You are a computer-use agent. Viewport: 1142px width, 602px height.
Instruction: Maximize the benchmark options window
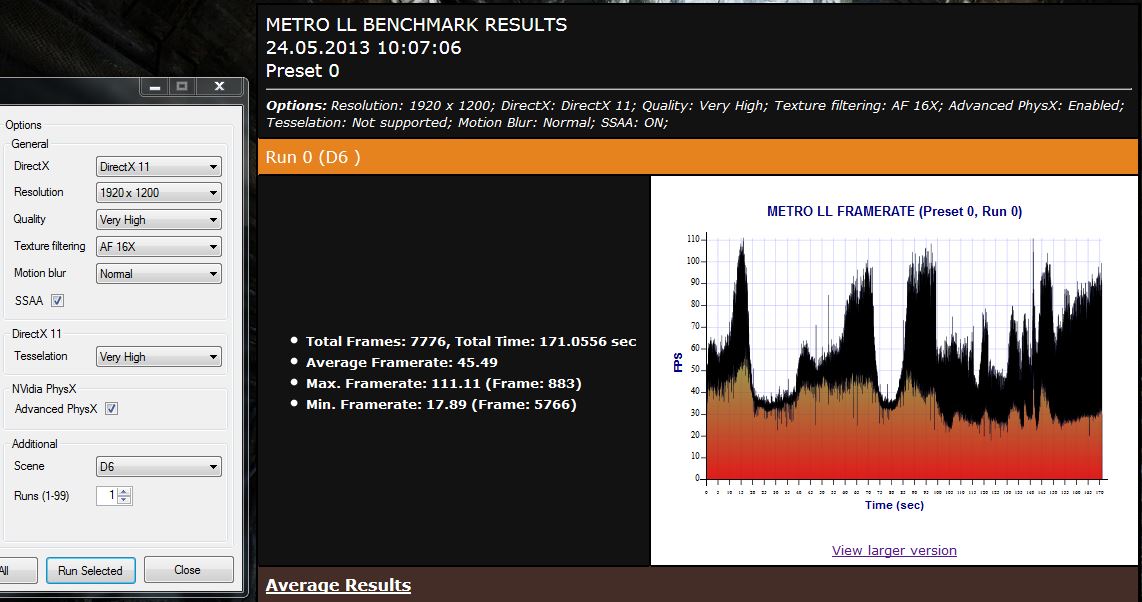point(182,87)
